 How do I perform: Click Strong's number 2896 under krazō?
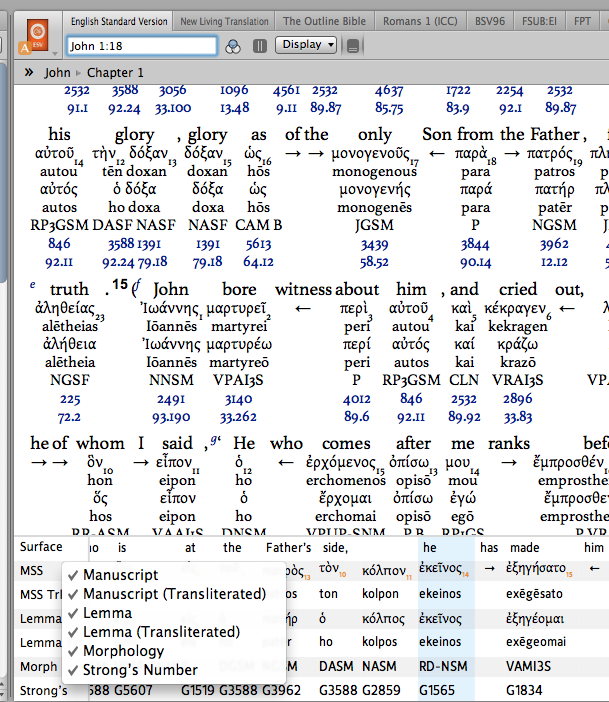tap(518, 398)
